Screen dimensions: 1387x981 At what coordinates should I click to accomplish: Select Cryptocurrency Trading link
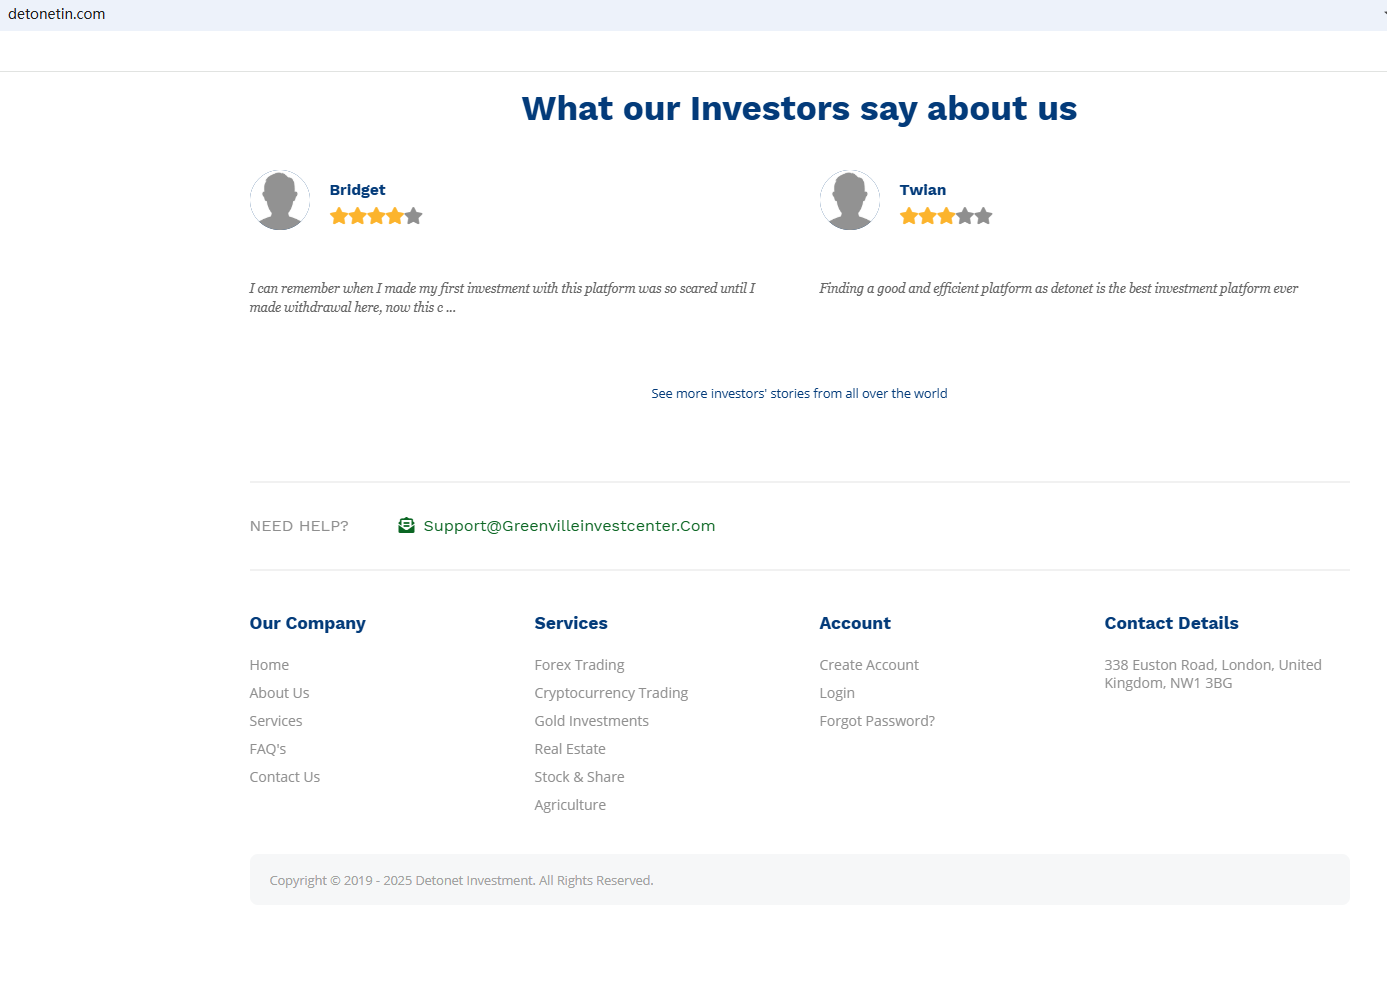click(x=611, y=693)
